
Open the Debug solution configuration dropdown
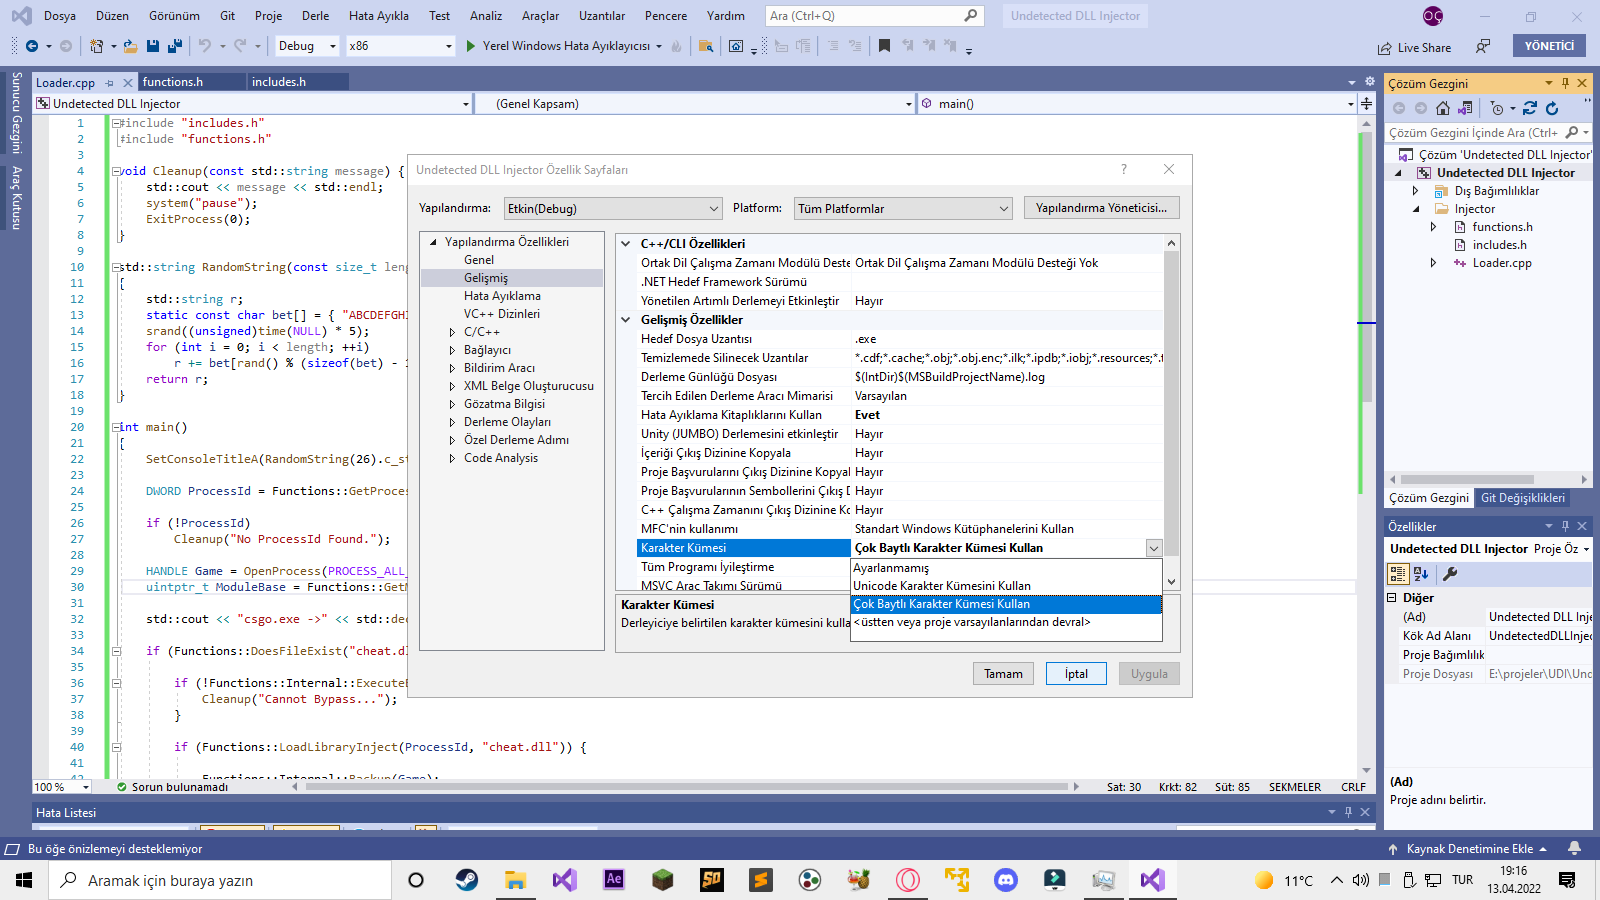(307, 46)
